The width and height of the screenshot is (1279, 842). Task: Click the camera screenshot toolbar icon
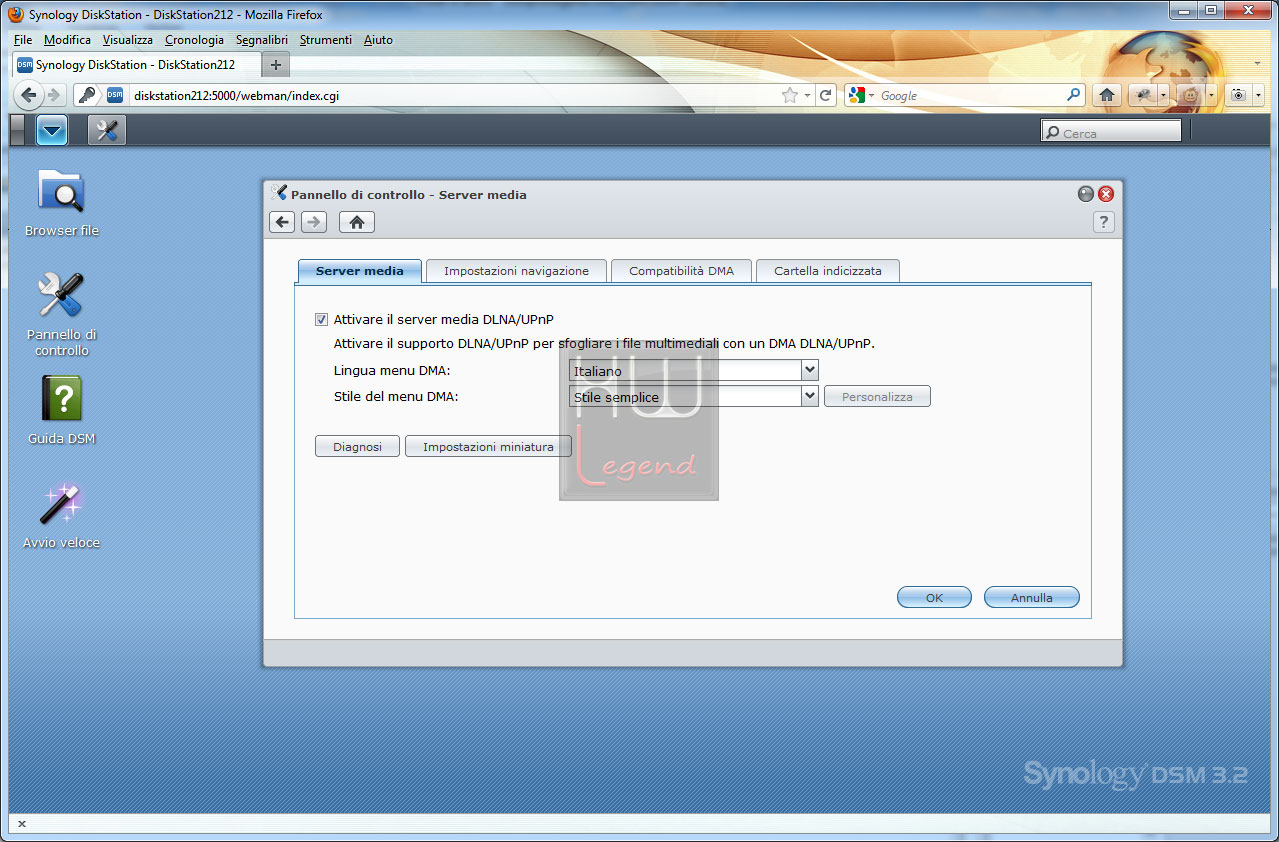pos(1239,95)
